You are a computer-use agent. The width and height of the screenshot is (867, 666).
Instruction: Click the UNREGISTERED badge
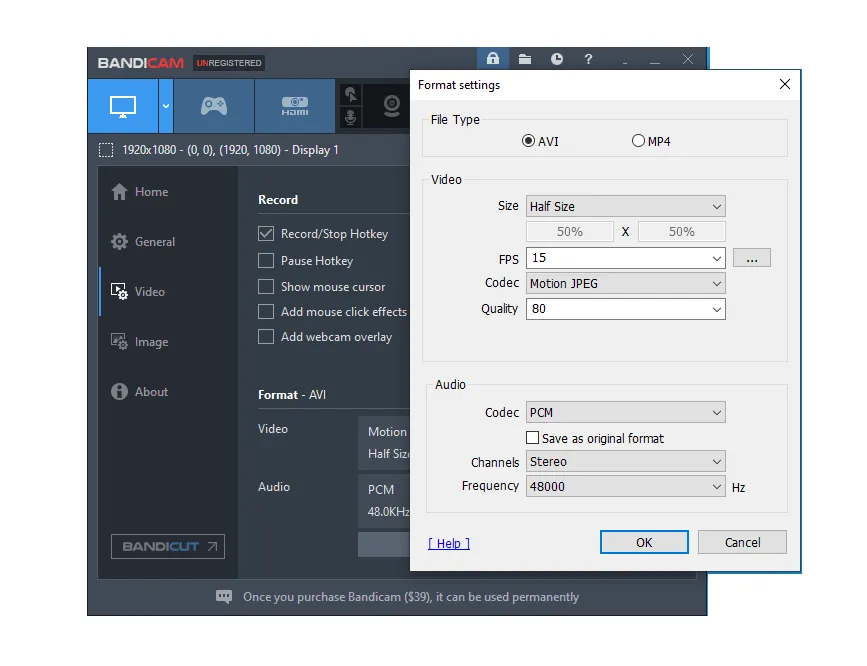[229, 63]
